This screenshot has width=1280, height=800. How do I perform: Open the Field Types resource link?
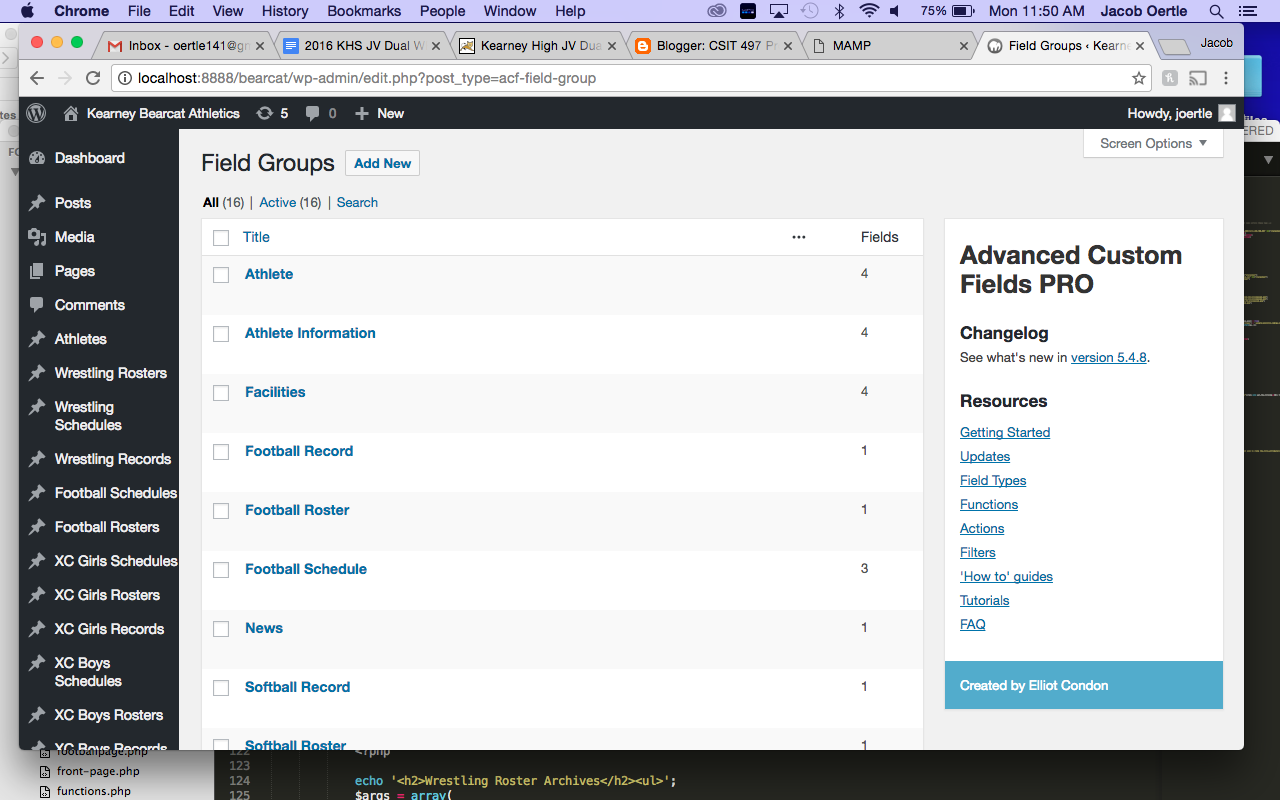(x=993, y=480)
